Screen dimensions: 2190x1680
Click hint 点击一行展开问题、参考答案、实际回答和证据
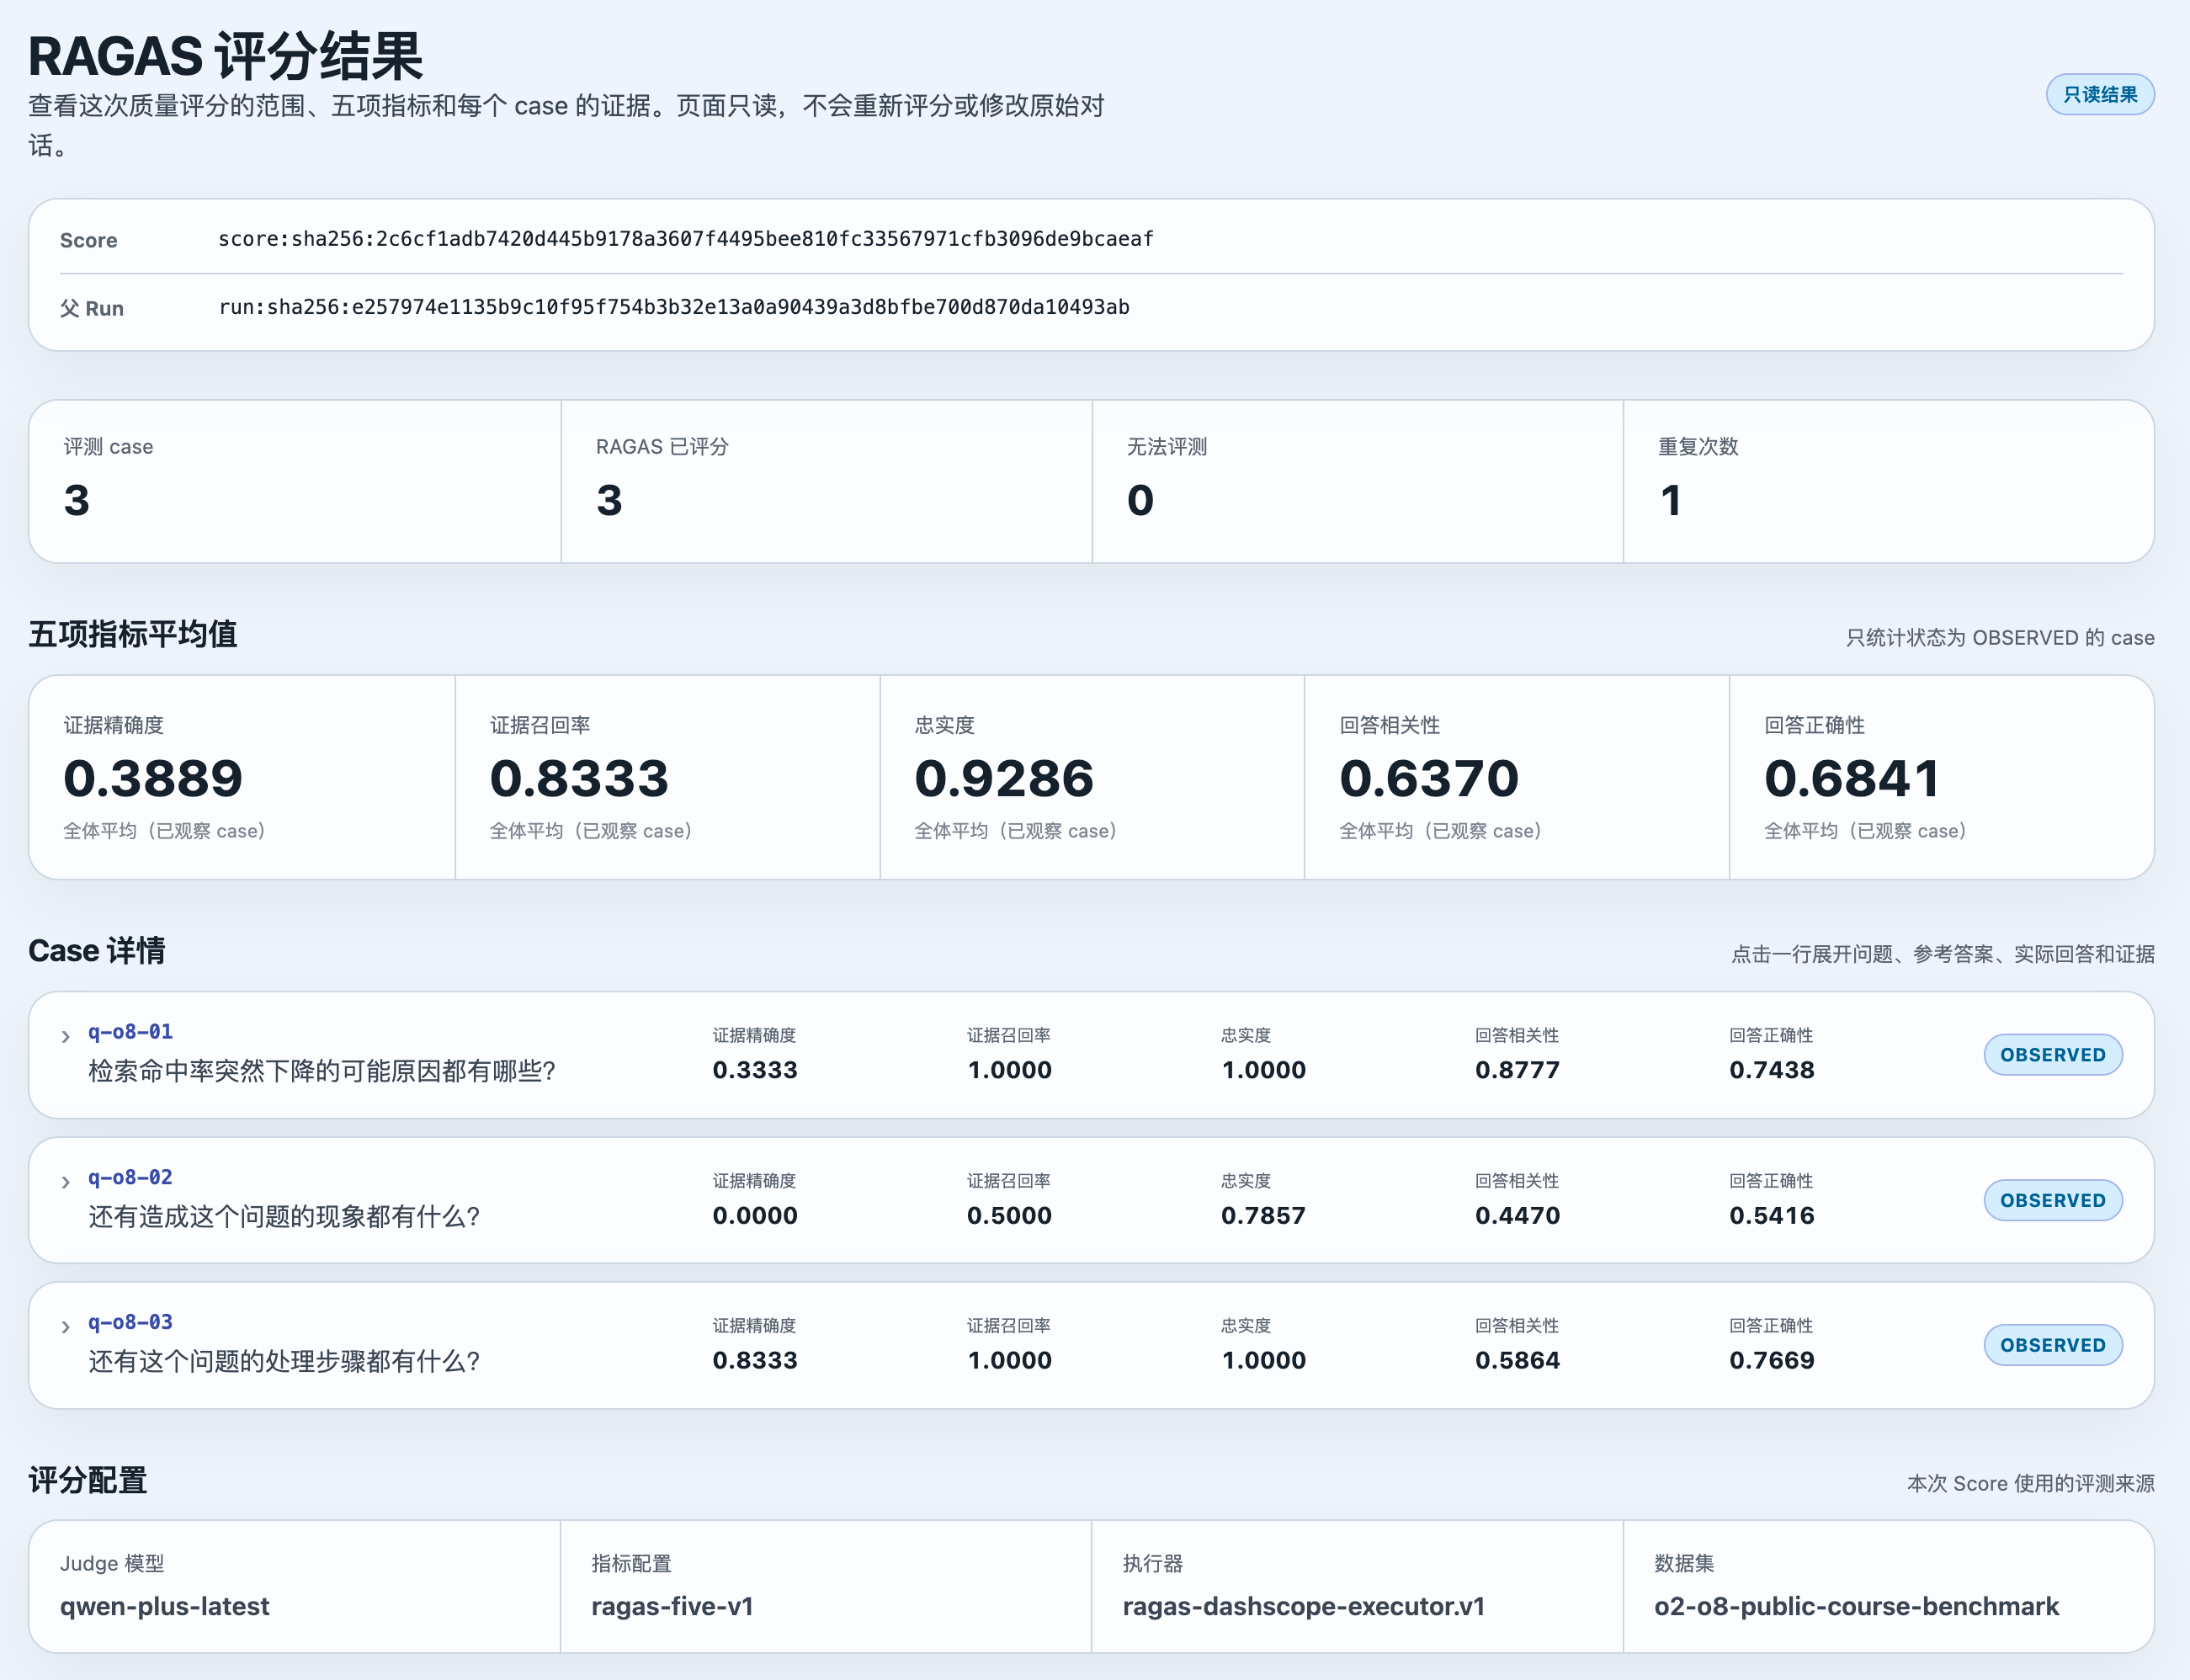coord(1943,954)
